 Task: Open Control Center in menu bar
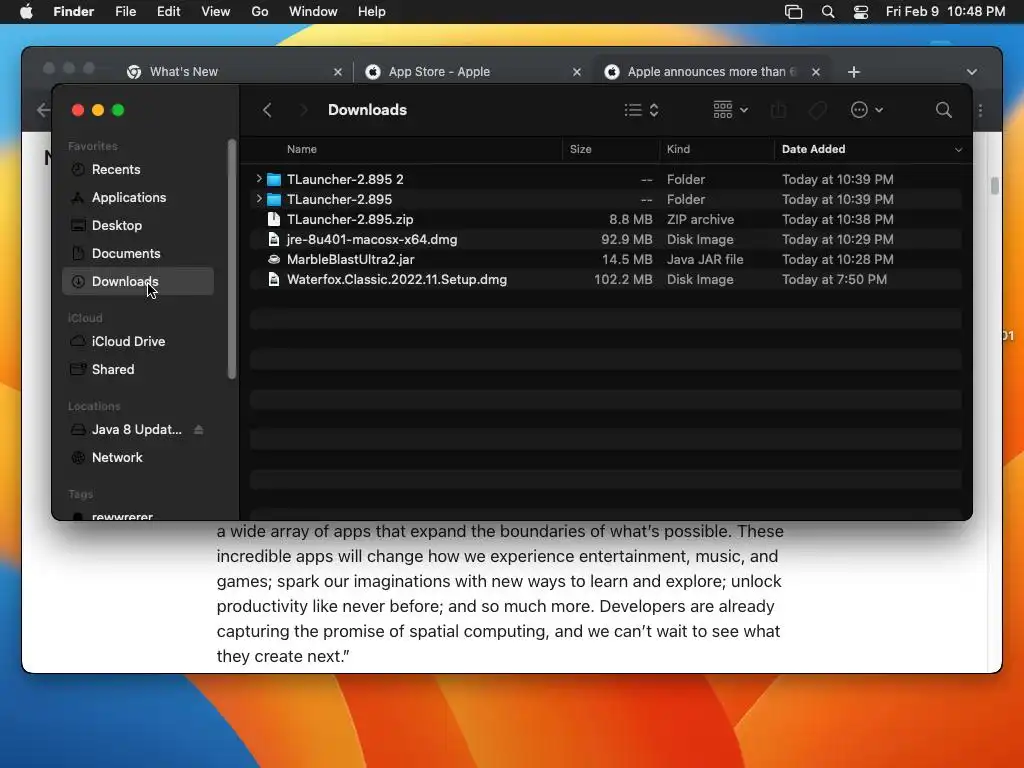coord(861,12)
